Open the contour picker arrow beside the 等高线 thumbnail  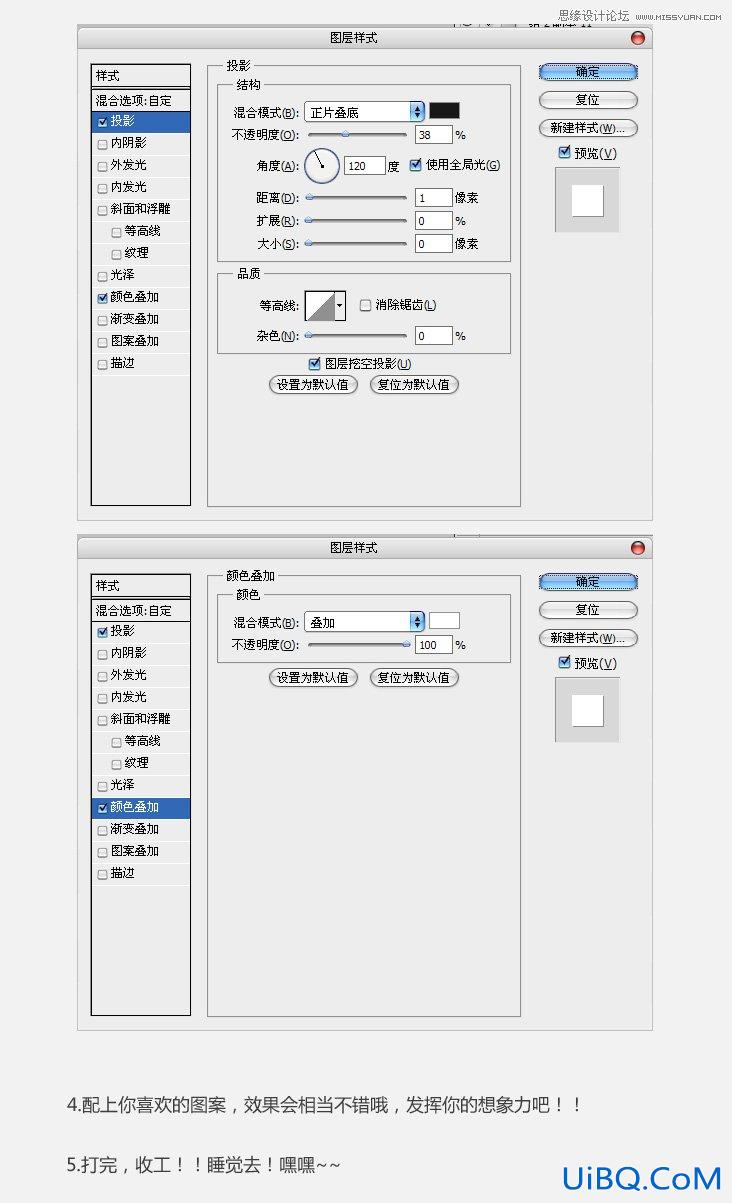tap(340, 305)
